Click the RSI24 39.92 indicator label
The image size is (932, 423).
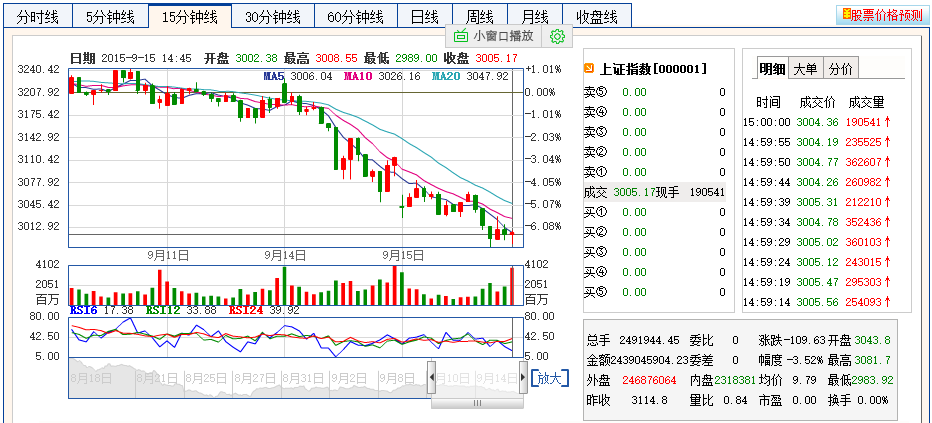tap(264, 310)
